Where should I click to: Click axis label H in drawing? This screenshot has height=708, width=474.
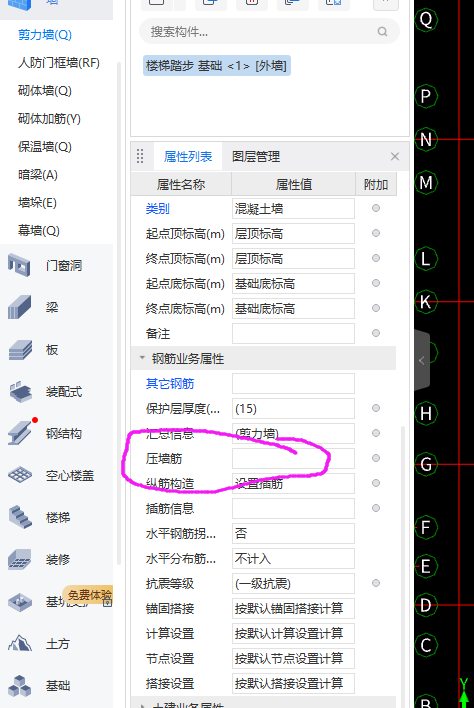pos(426,413)
